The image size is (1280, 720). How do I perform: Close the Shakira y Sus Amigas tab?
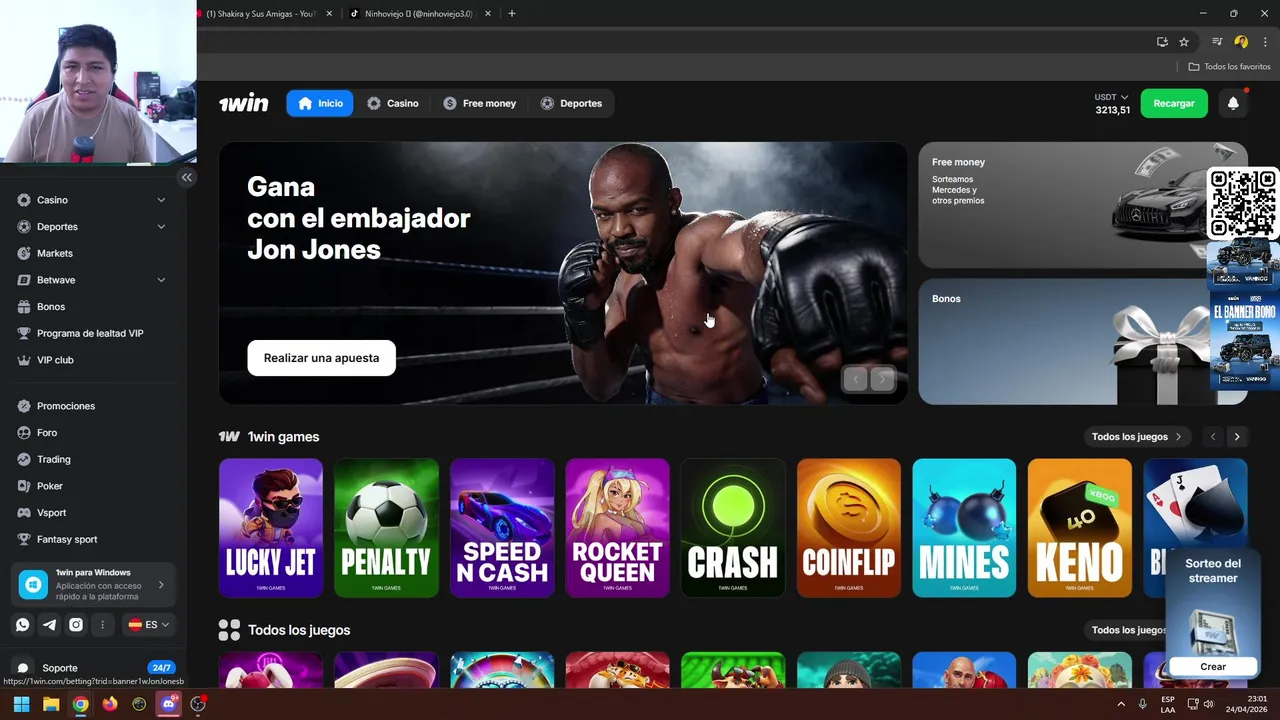(x=329, y=14)
